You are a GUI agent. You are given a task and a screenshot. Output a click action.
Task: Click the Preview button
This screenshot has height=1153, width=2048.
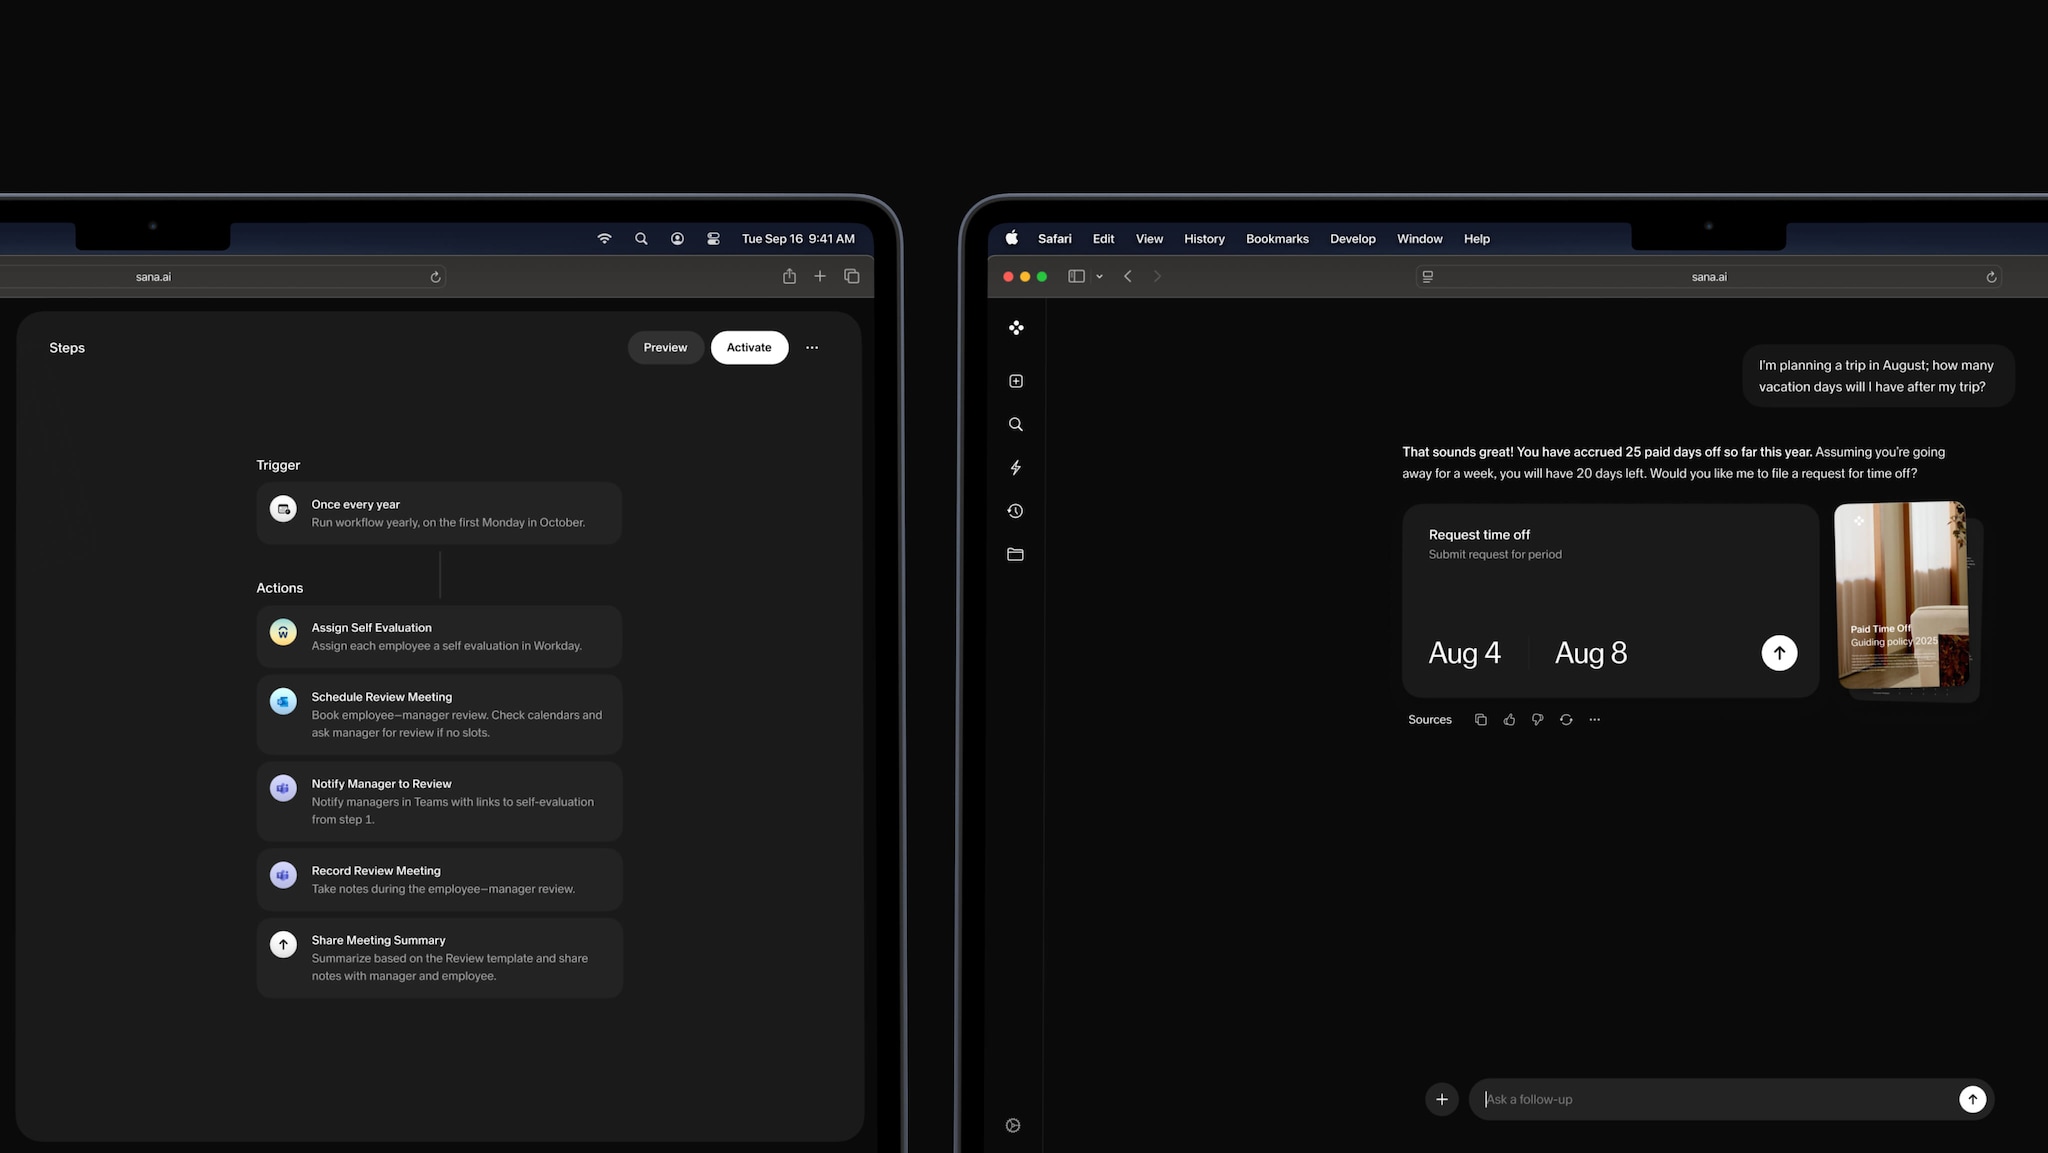point(665,348)
